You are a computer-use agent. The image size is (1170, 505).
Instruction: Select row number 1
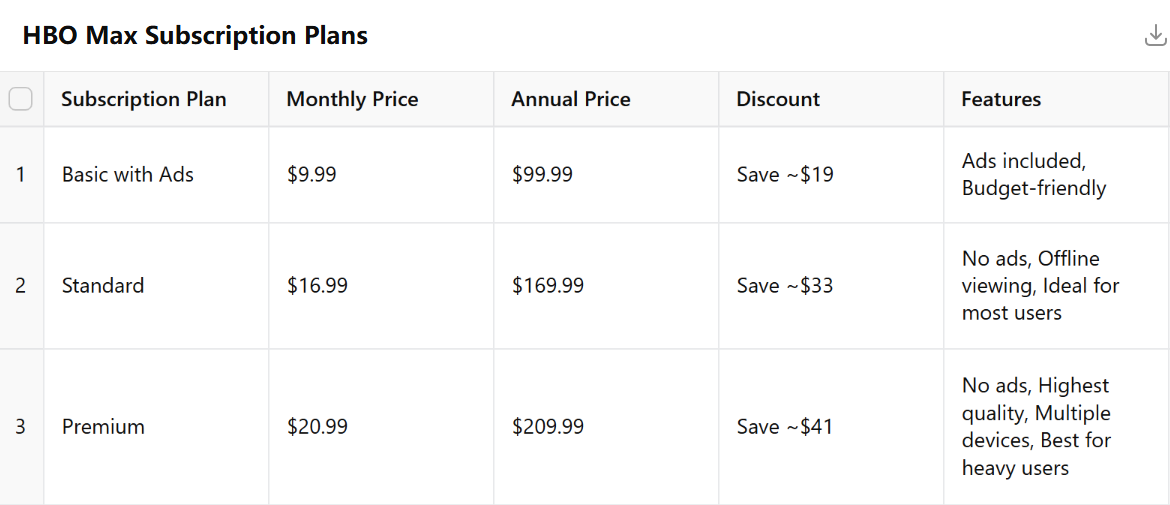(21, 175)
